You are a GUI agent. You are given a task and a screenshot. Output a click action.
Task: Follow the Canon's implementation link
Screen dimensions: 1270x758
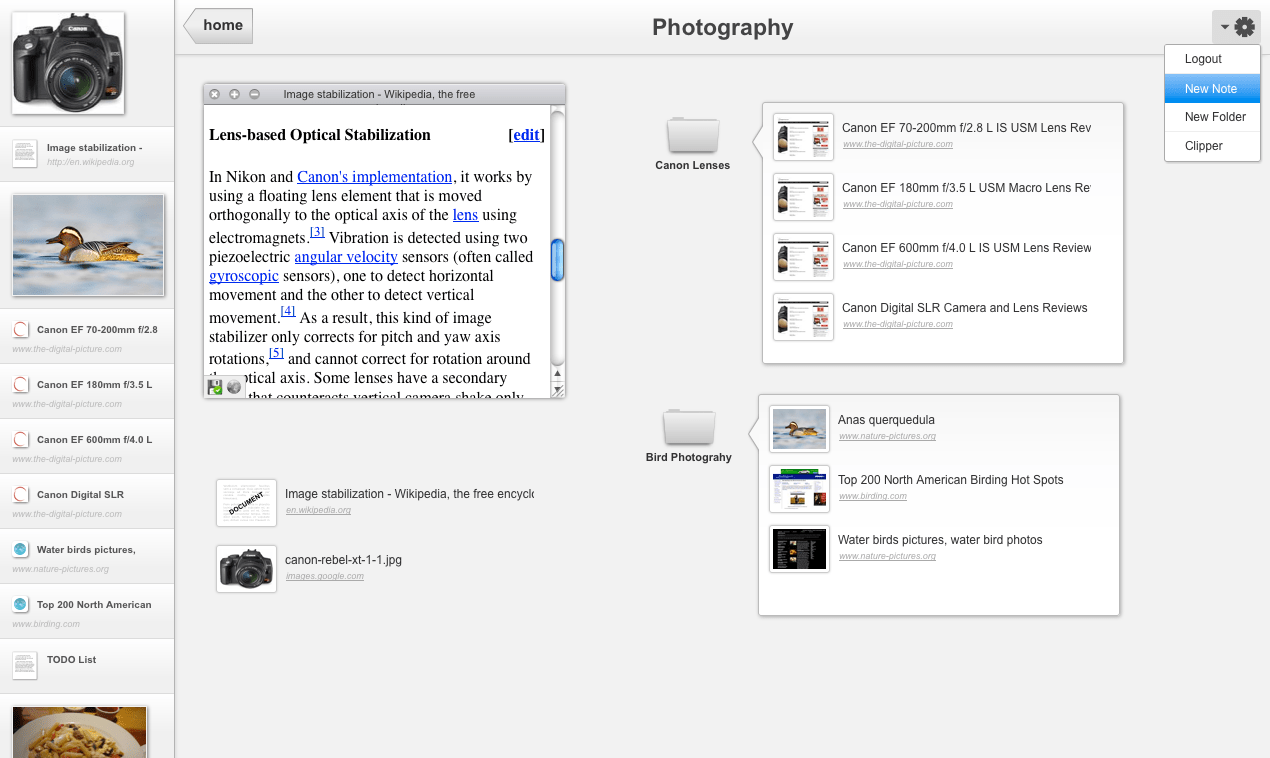pyautogui.click(x=374, y=177)
